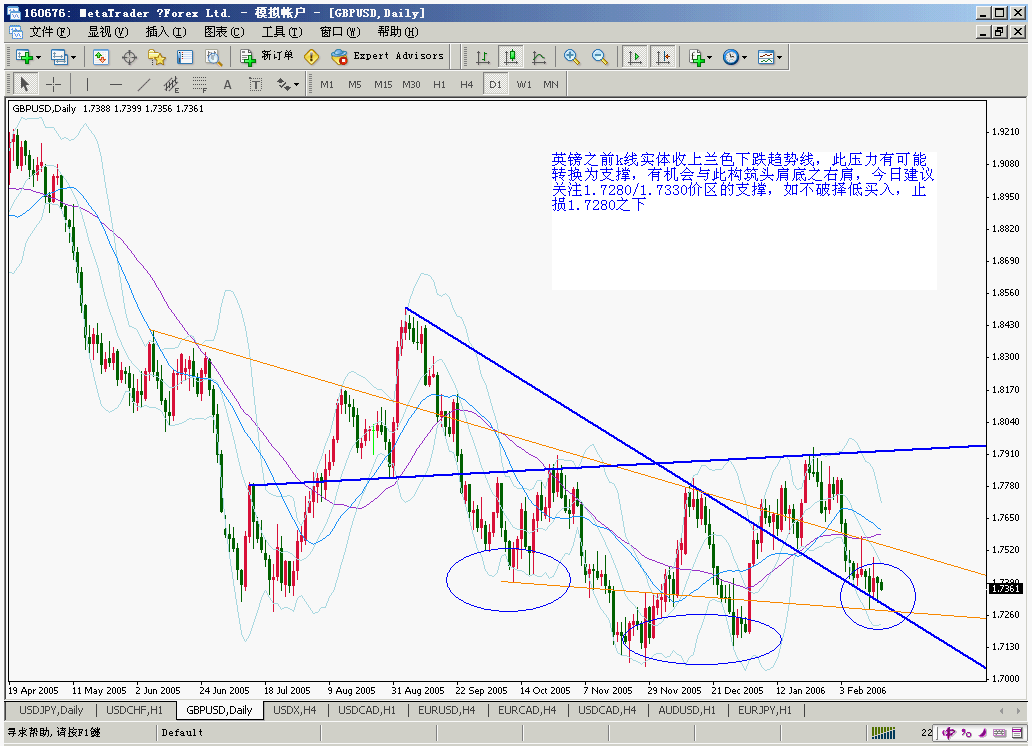1032x746 pixels.
Task: Click the yellow diamond warning icon
Action: coord(311,57)
